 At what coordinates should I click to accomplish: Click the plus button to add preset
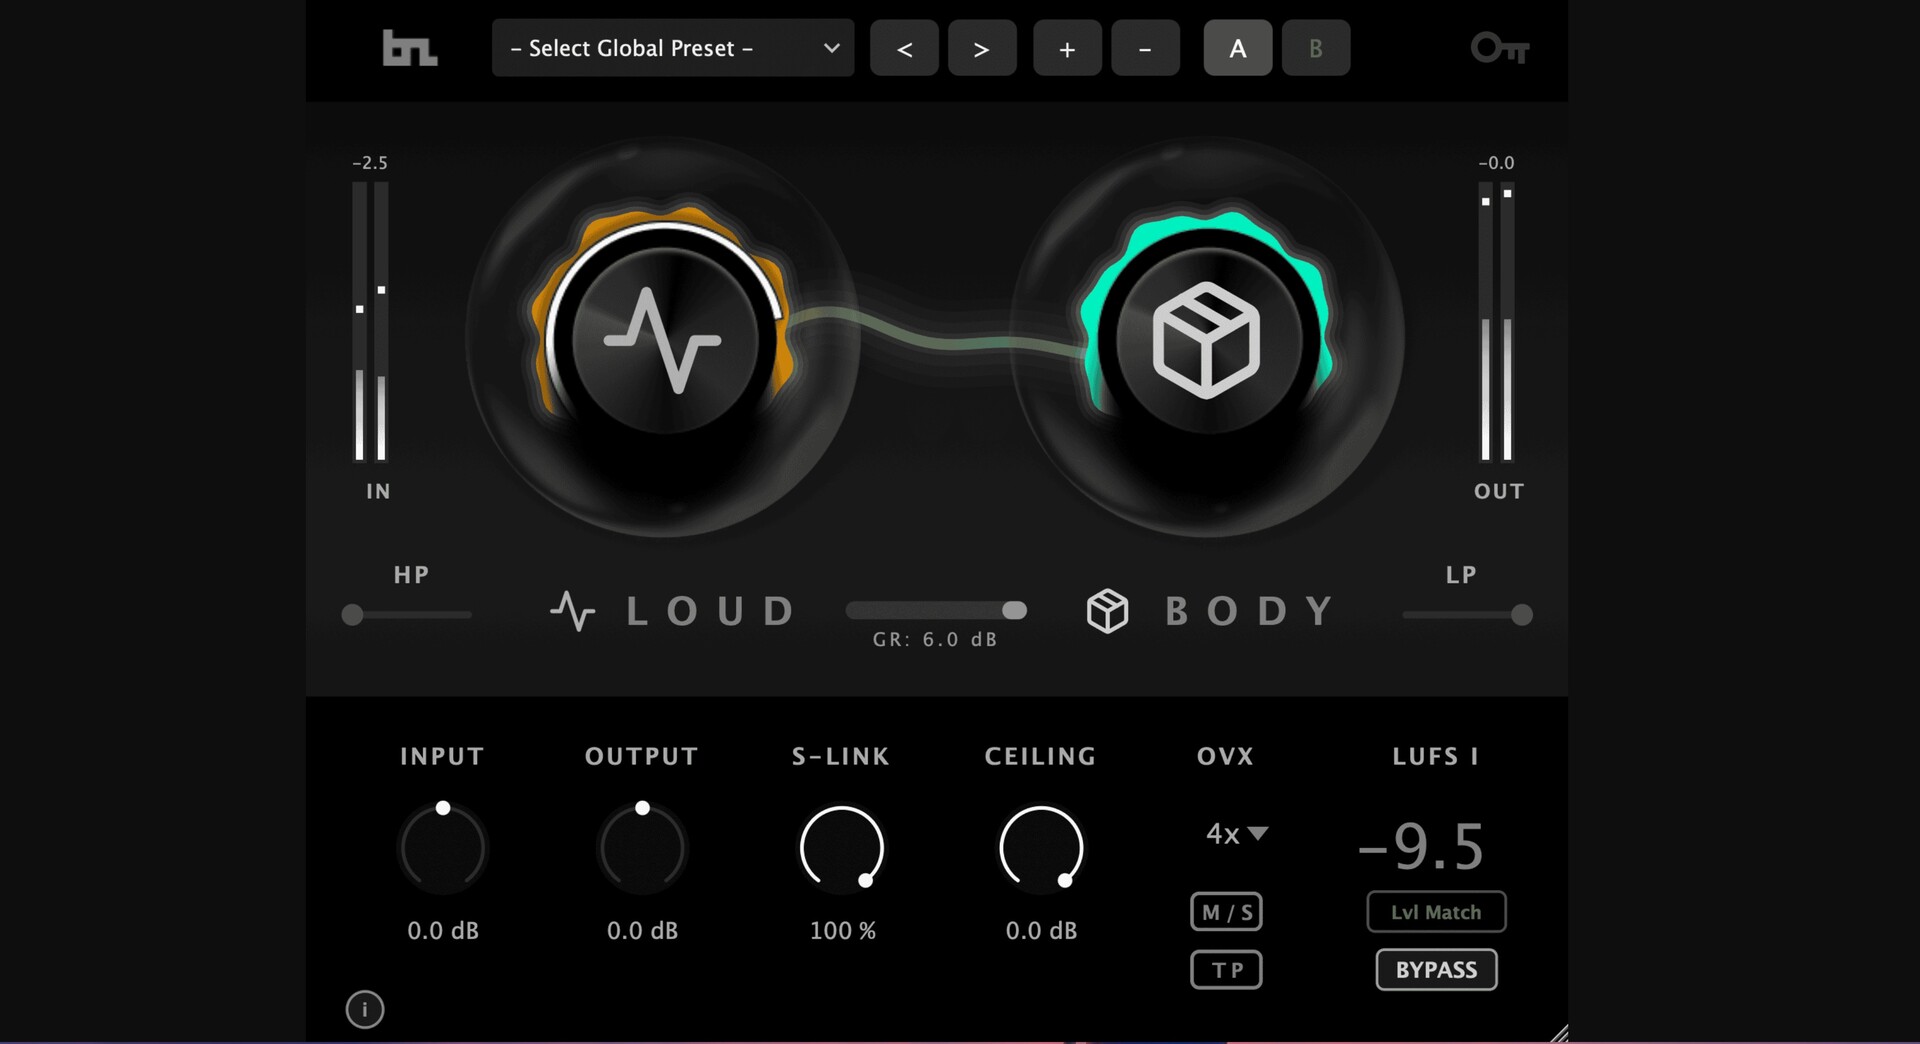[x=1067, y=48]
